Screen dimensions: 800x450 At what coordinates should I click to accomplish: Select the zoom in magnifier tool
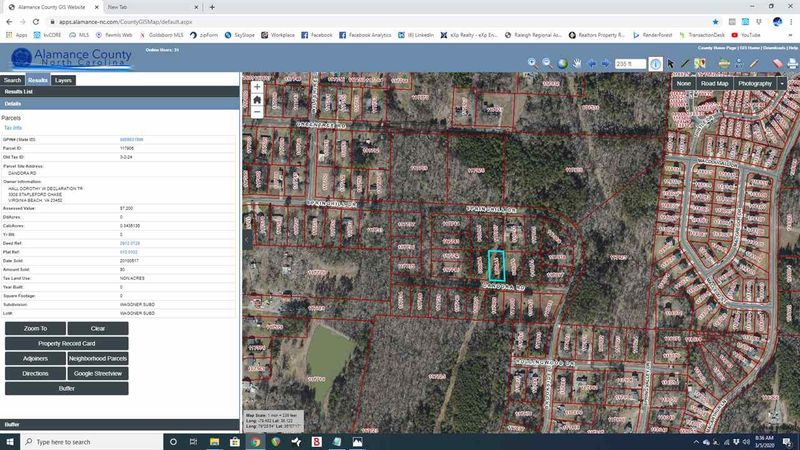(x=533, y=63)
